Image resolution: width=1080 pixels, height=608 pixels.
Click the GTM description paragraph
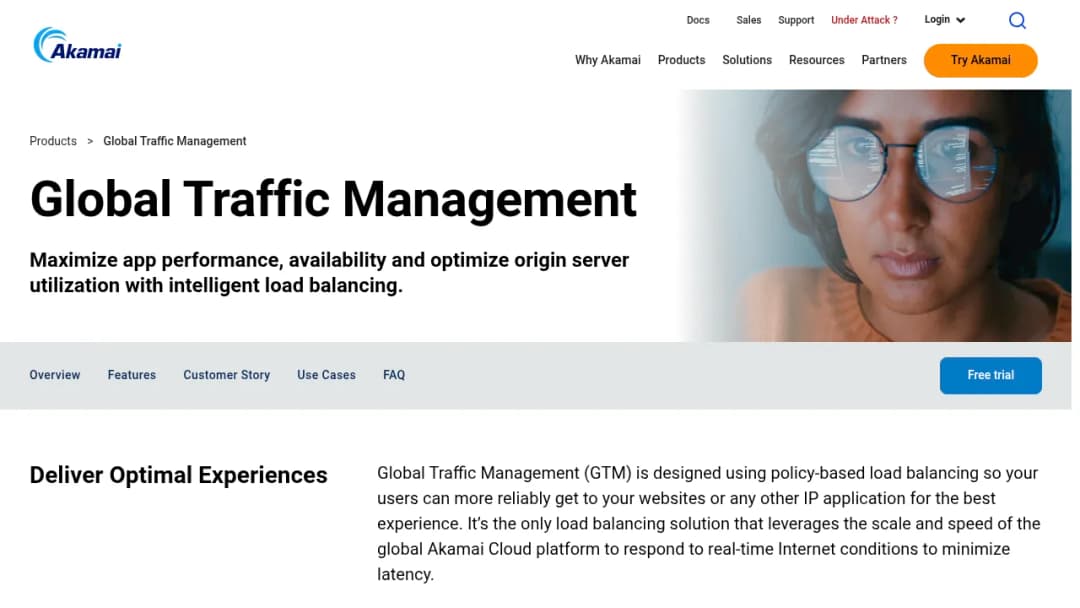709,523
